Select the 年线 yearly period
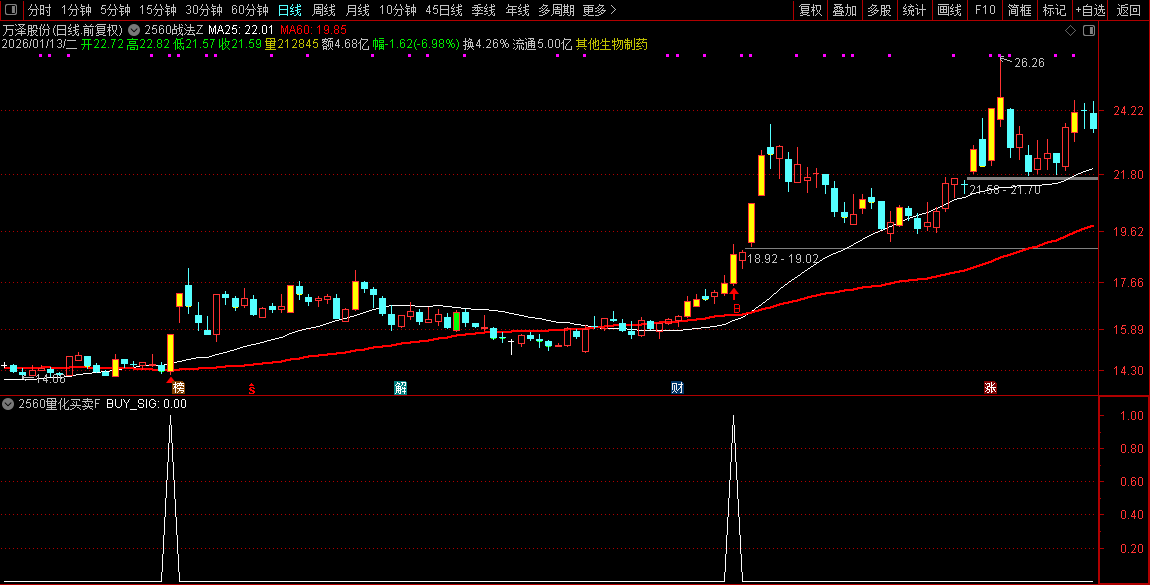This screenshot has height=585, width=1150. tap(517, 10)
